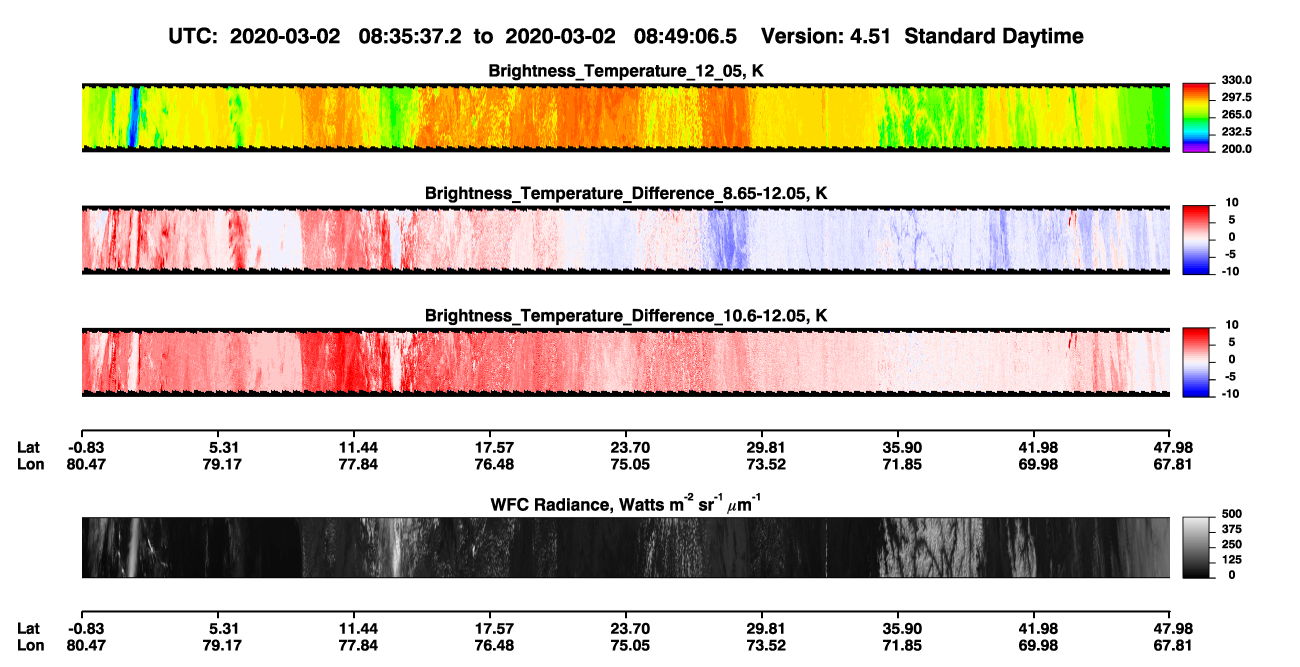Click the 'Lat' axis label under the WFC Radiance plot
Viewport: 1300px width, 667px height.
click(29, 628)
